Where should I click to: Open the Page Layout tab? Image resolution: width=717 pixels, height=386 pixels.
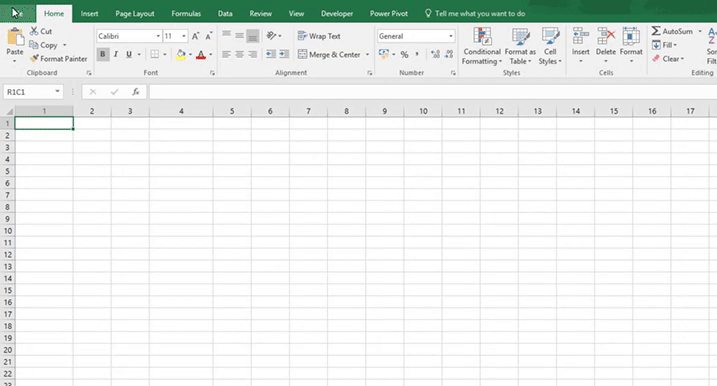(x=135, y=14)
